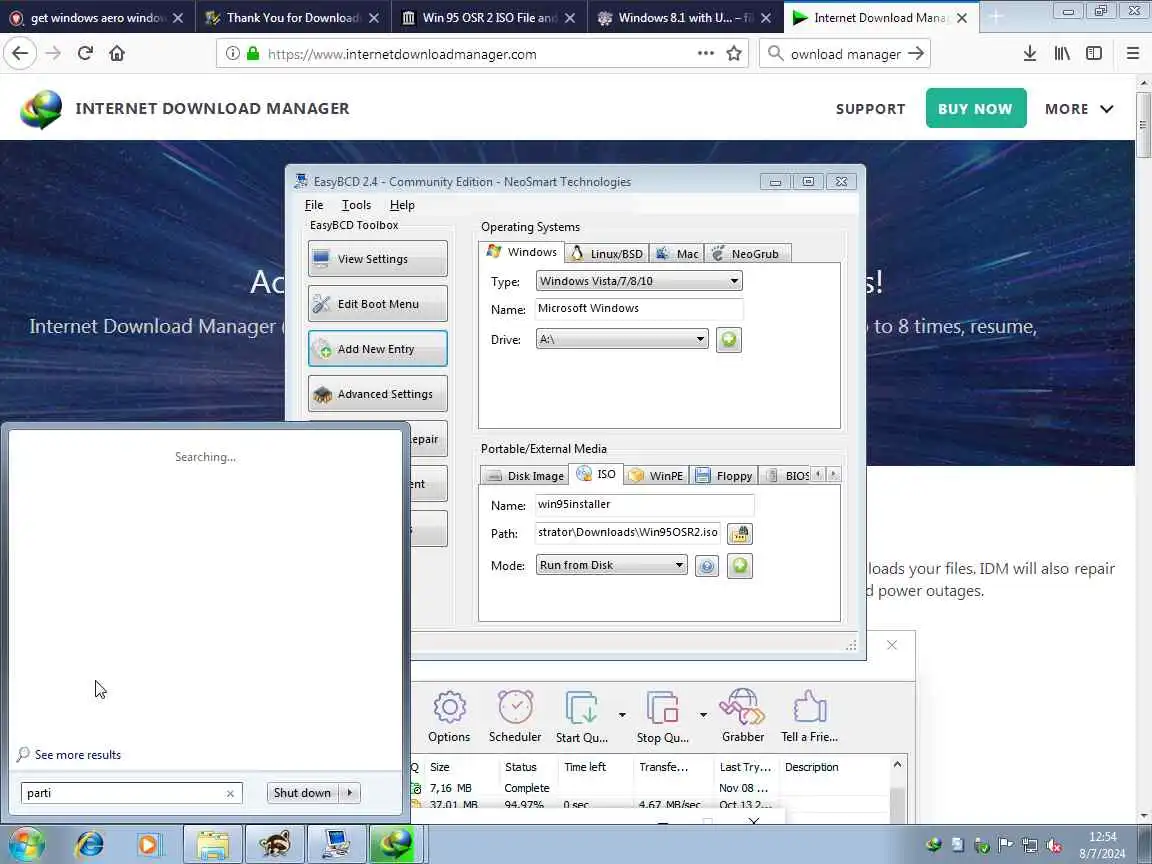This screenshot has width=1152, height=864.
Task: Click the Windows Start orb
Action: coord(27,845)
